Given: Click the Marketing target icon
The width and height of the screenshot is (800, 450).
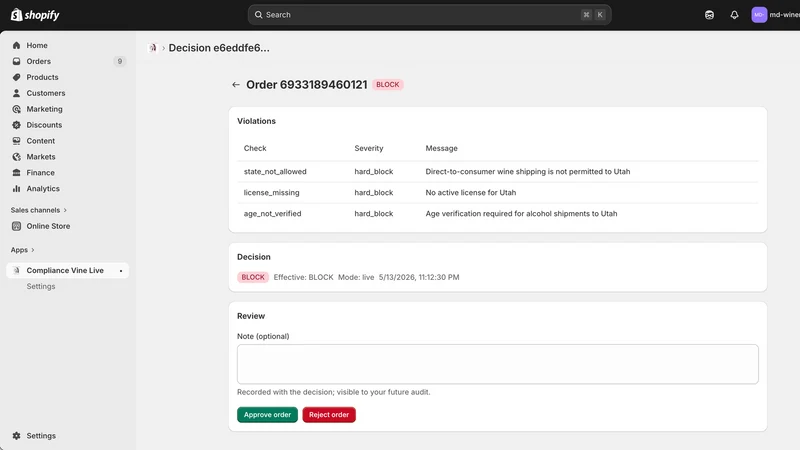Looking at the screenshot, I should click(x=16, y=109).
